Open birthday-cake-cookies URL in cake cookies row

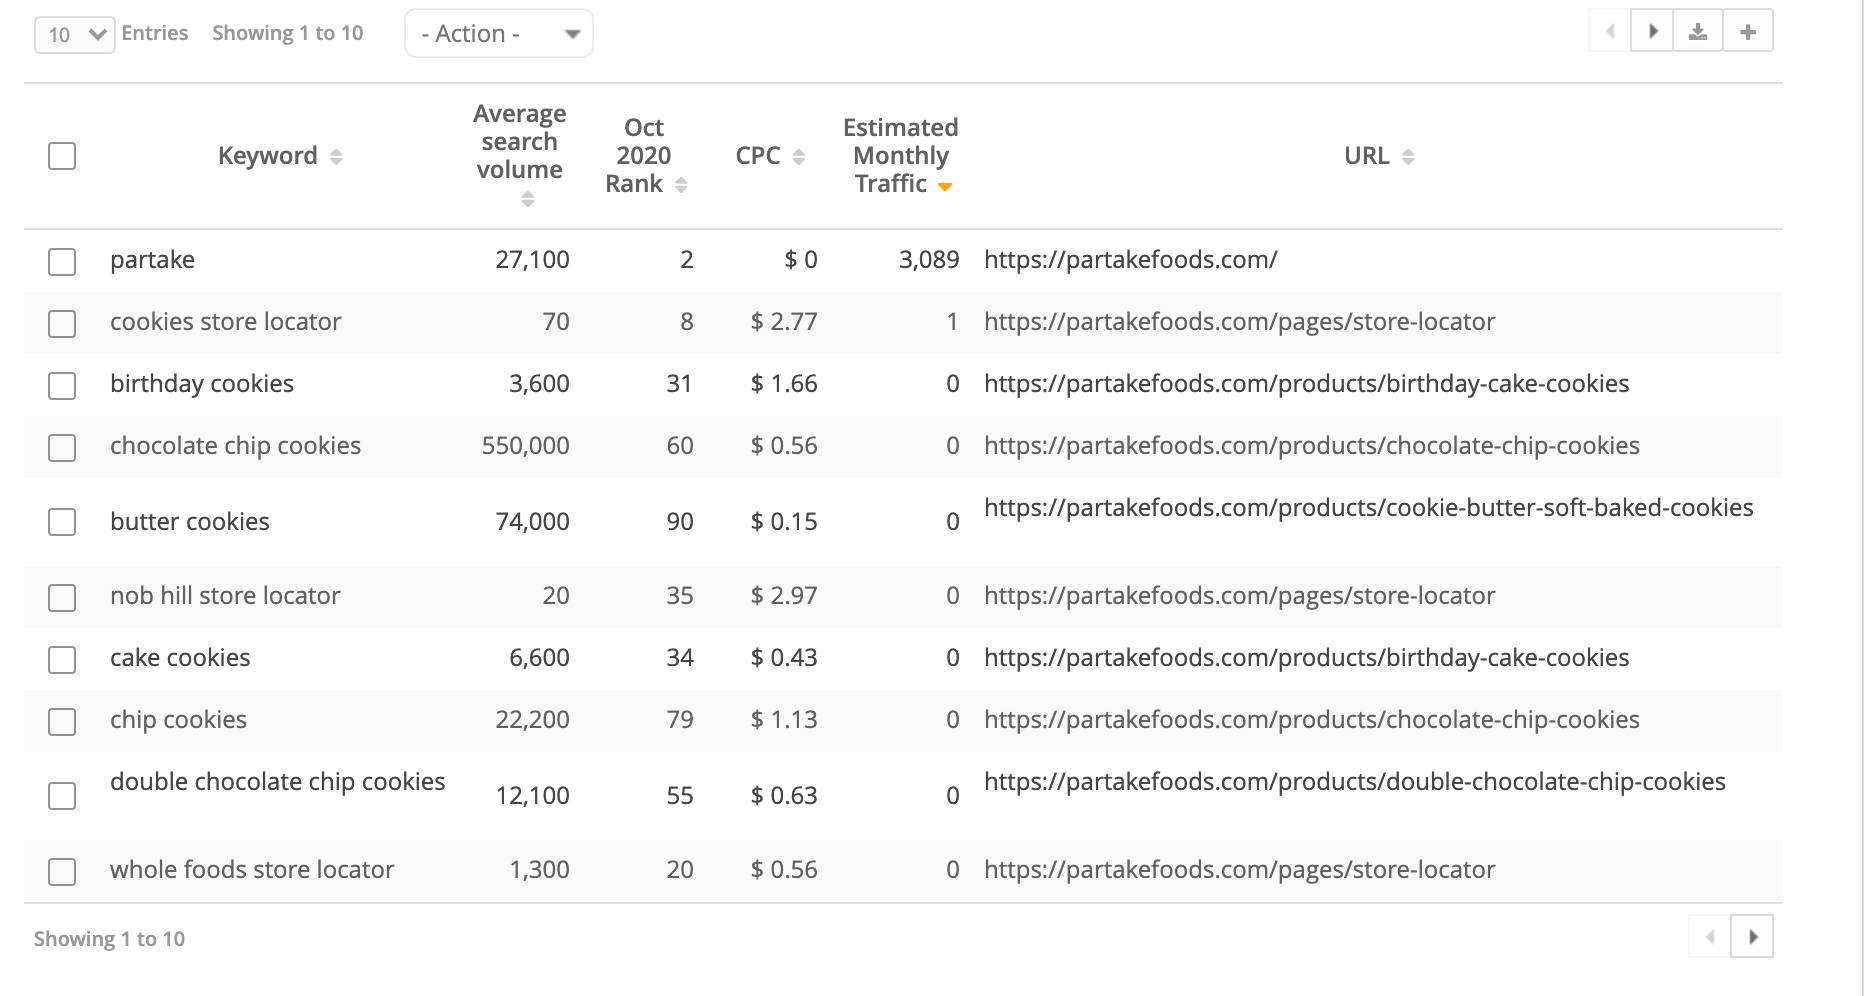pyautogui.click(x=1307, y=658)
